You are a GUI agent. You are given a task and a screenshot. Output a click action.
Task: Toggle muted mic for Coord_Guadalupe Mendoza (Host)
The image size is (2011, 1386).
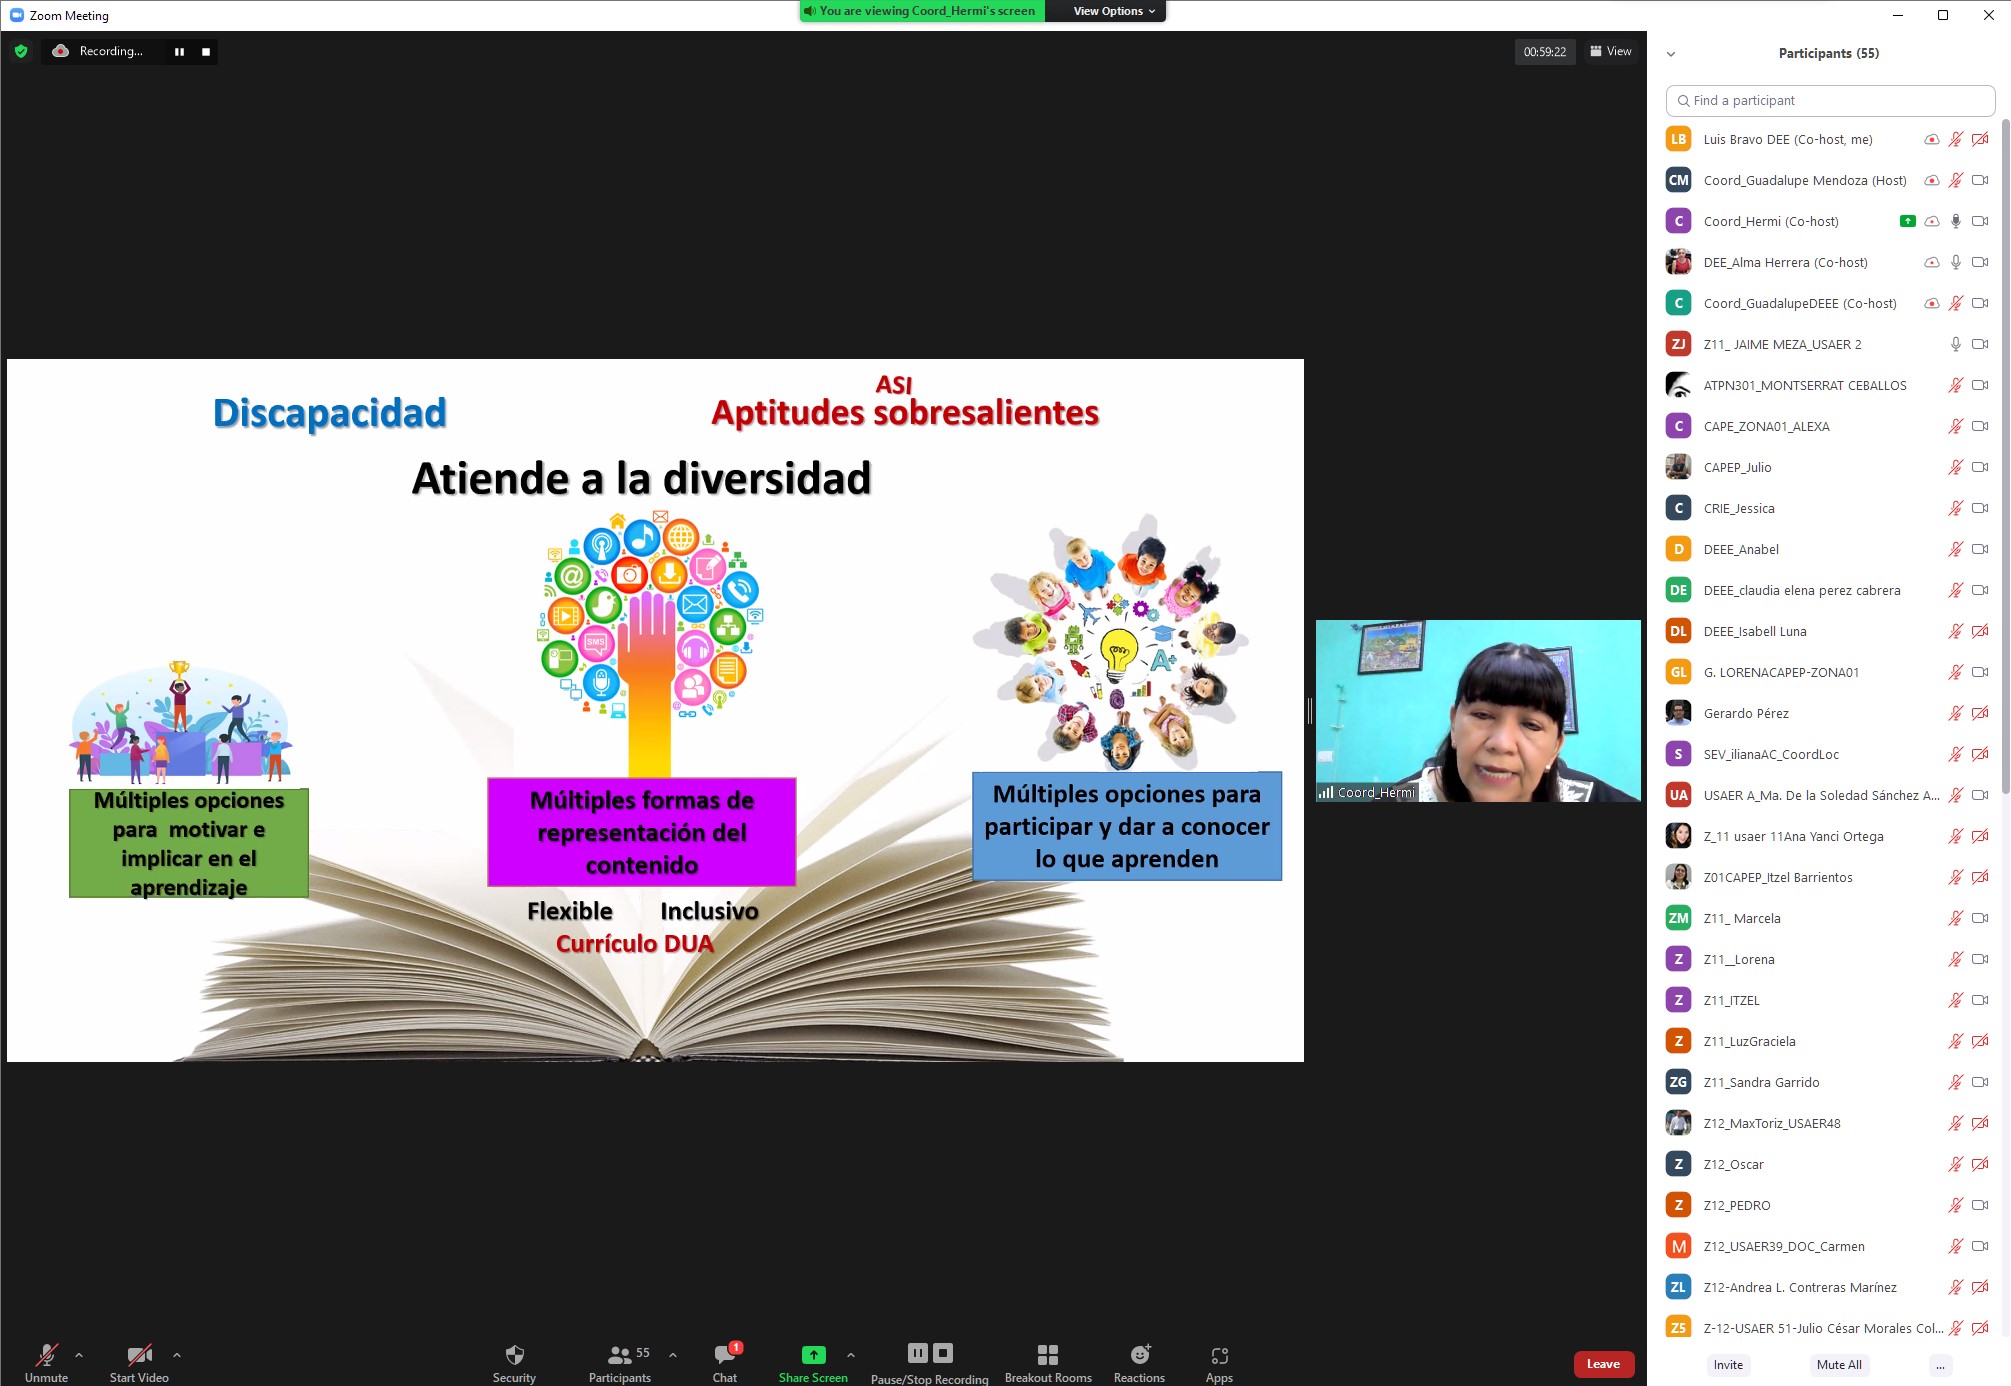[1955, 180]
